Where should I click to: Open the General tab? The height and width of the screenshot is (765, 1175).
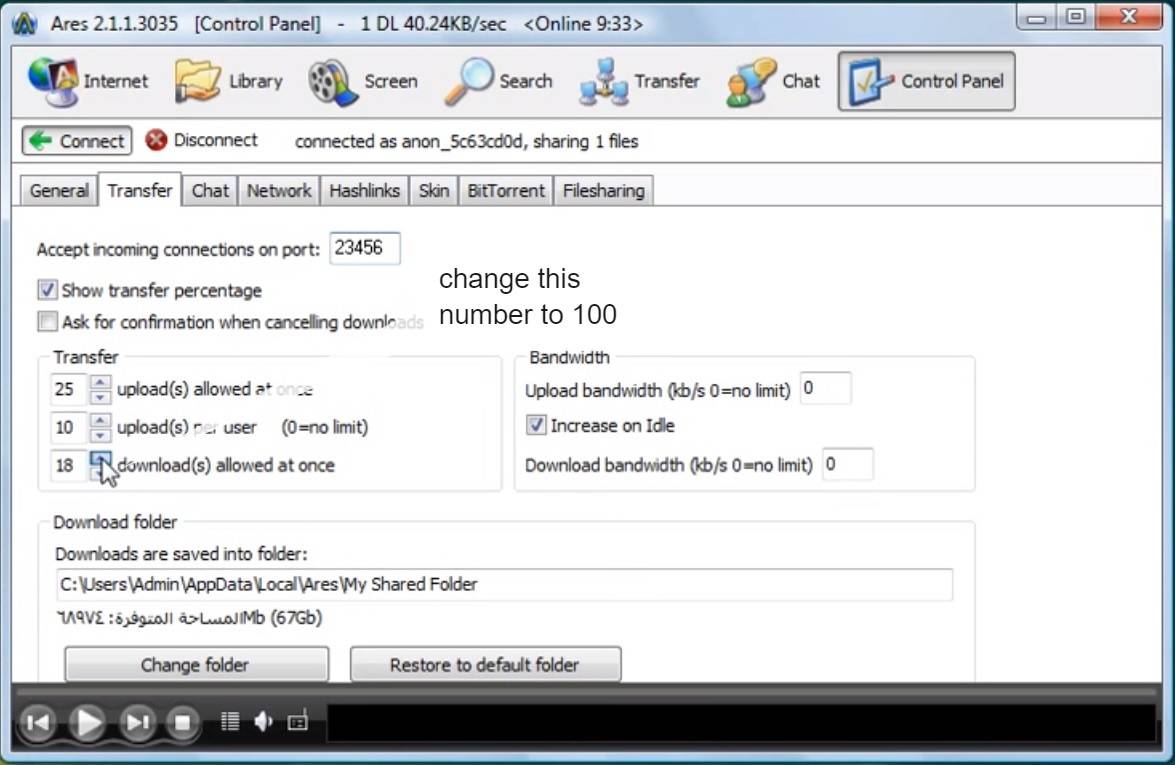[59, 191]
